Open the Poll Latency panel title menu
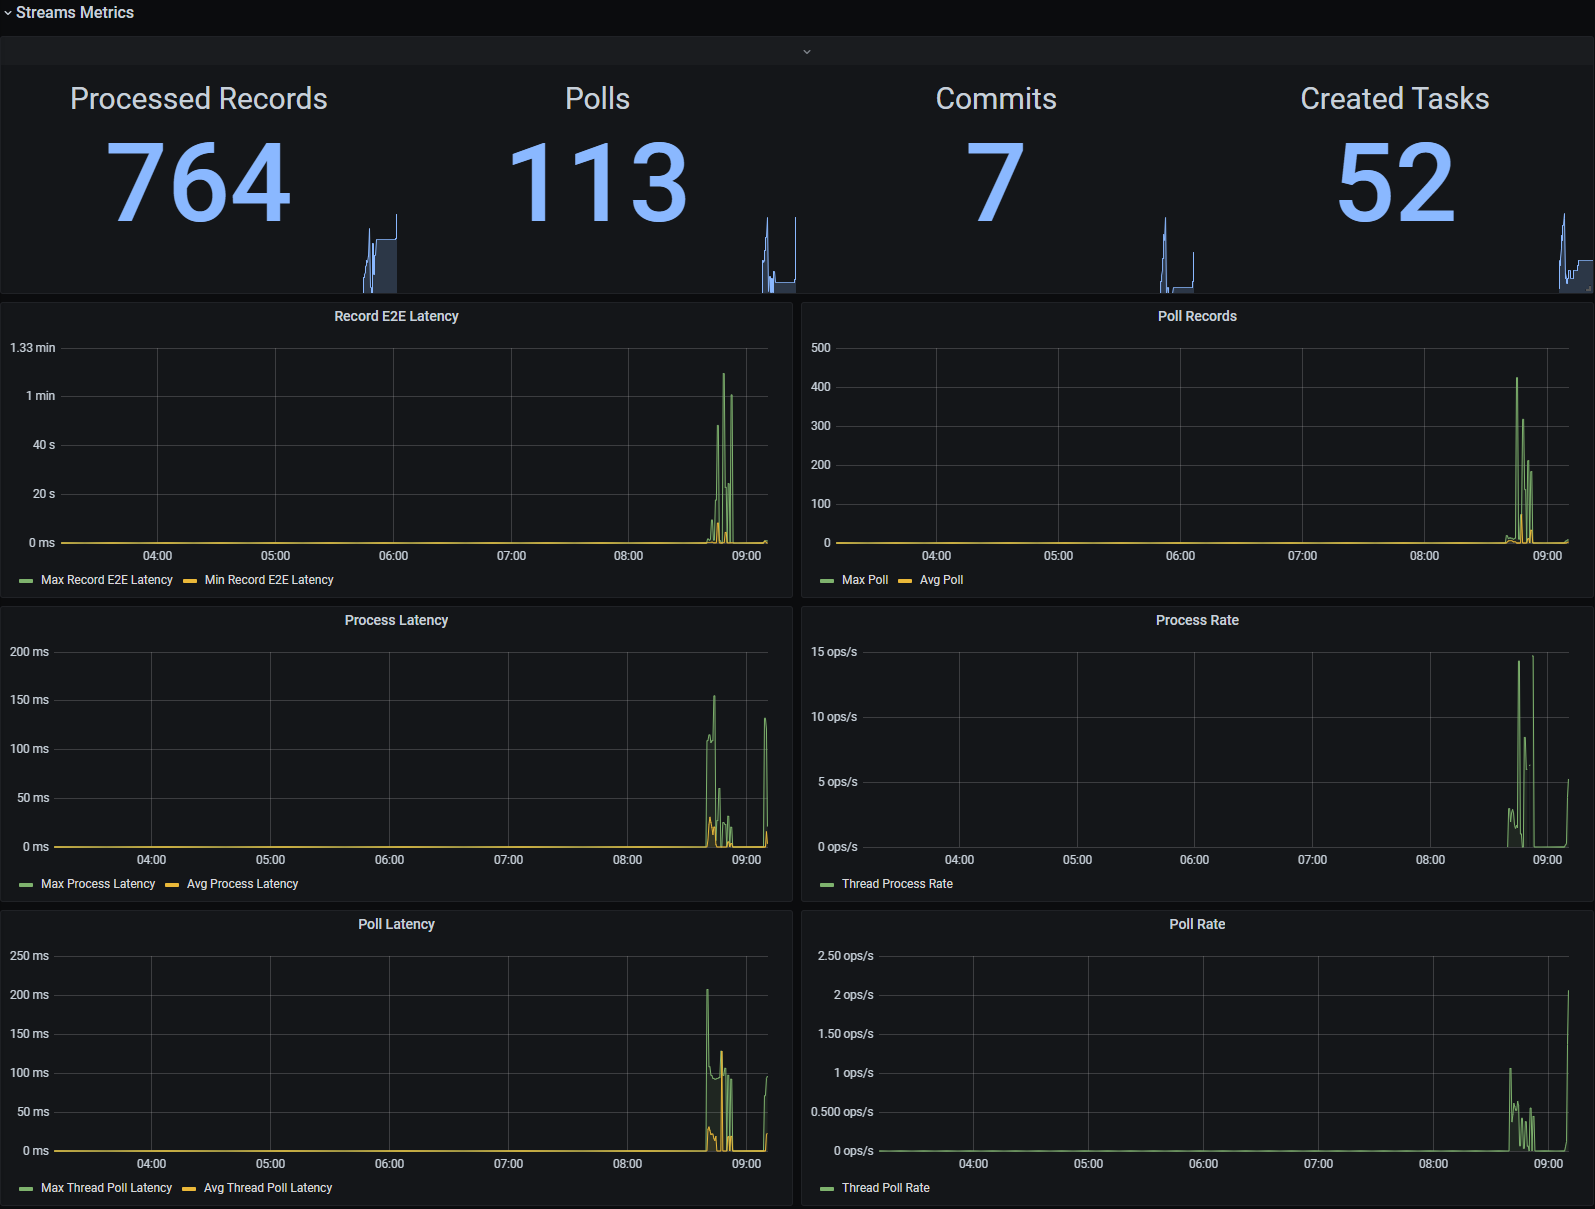1595x1209 pixels. 396,924
